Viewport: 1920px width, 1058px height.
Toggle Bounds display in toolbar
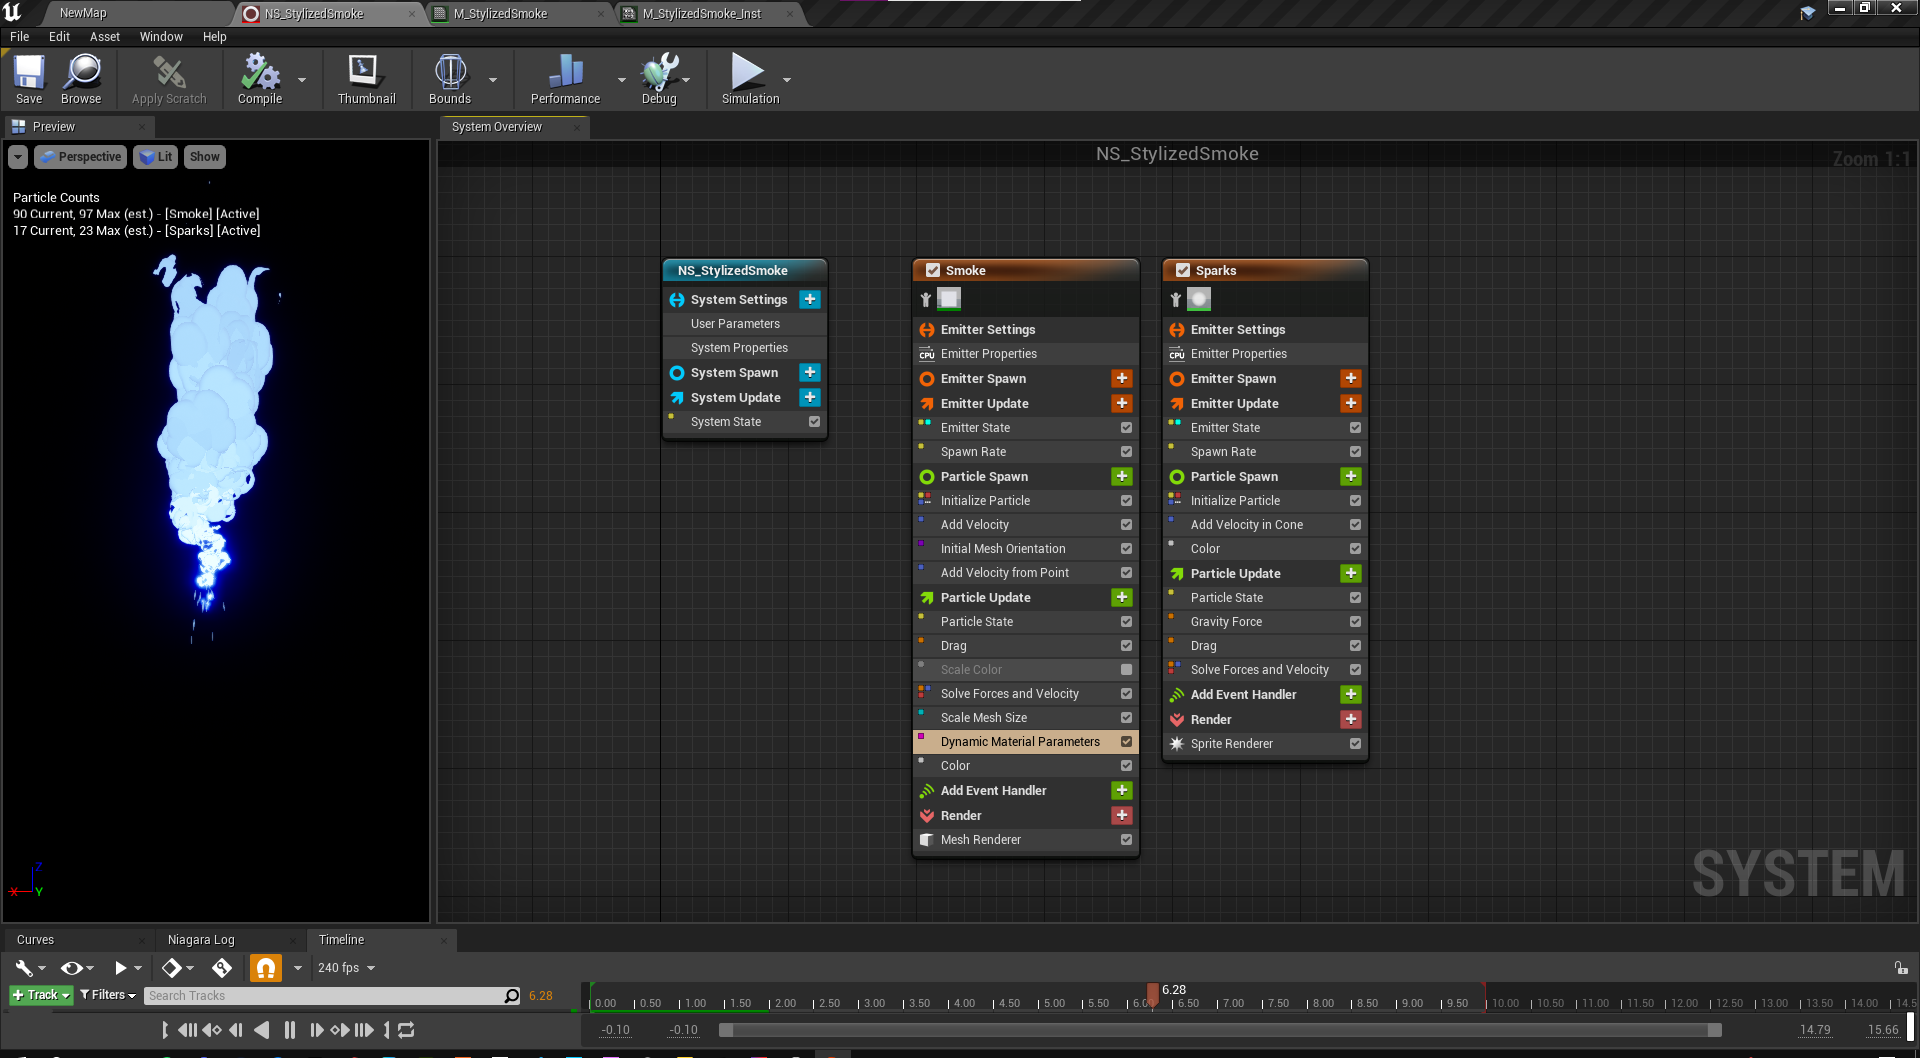click(x=450, y=79)
